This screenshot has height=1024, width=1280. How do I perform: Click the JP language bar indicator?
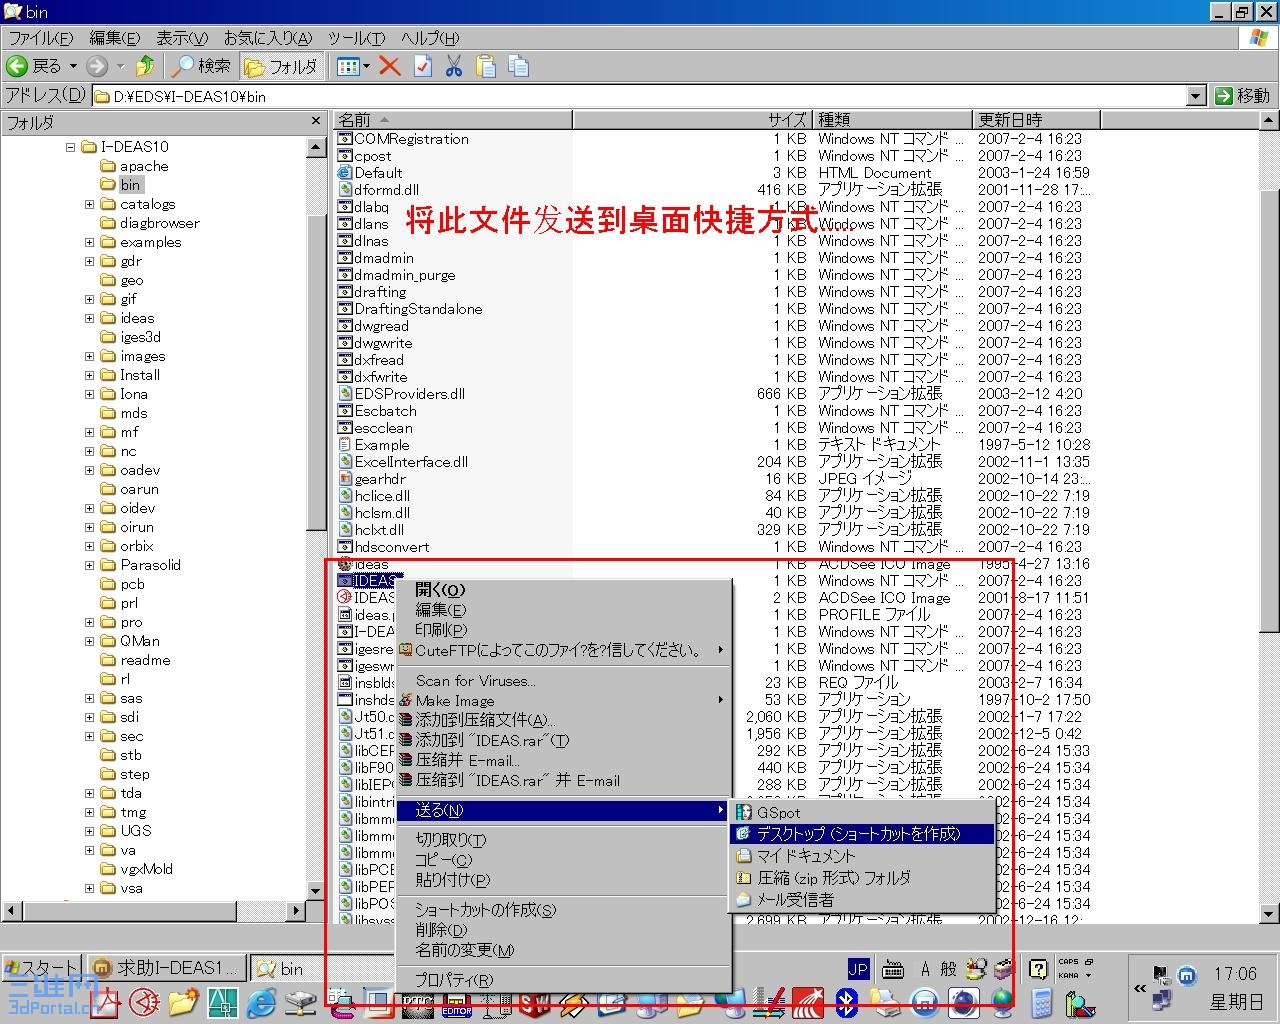tap(858, 968)
